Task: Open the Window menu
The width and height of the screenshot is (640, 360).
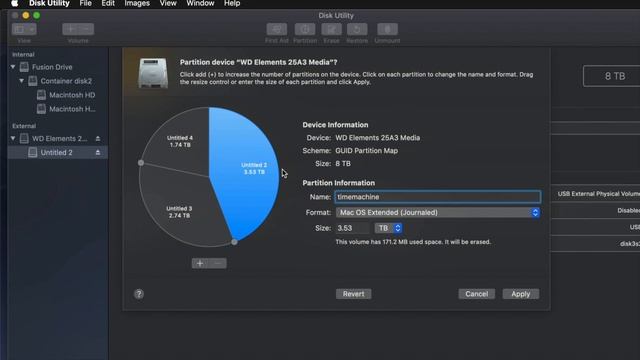Action: pos(200,4)
